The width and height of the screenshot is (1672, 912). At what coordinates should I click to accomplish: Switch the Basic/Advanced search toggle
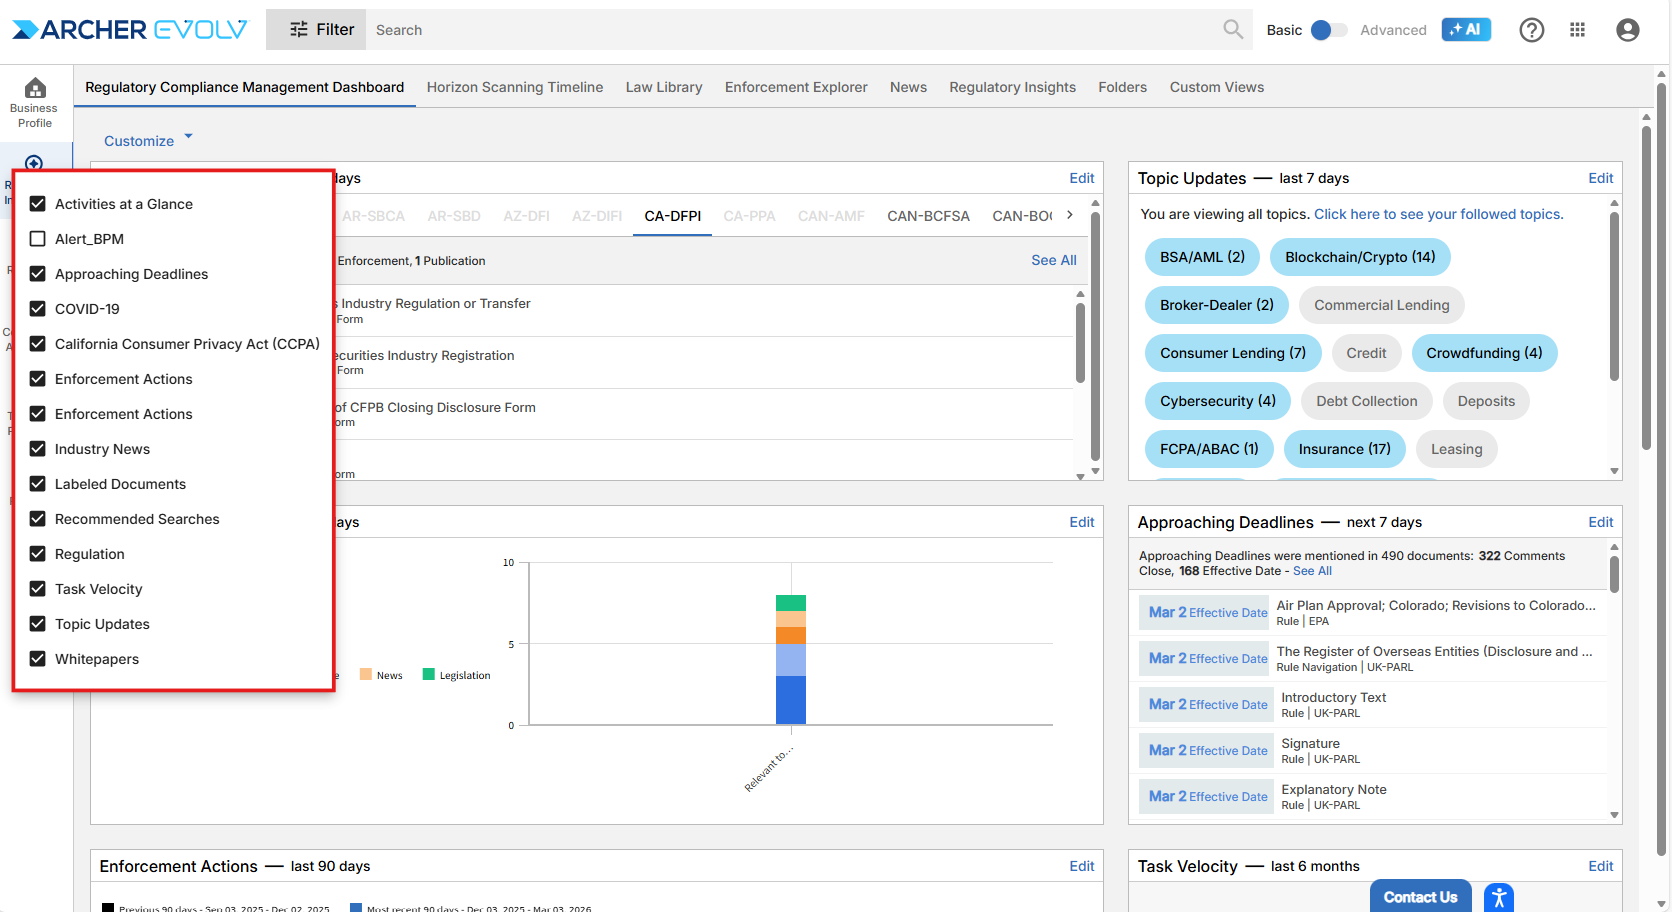1328,30
